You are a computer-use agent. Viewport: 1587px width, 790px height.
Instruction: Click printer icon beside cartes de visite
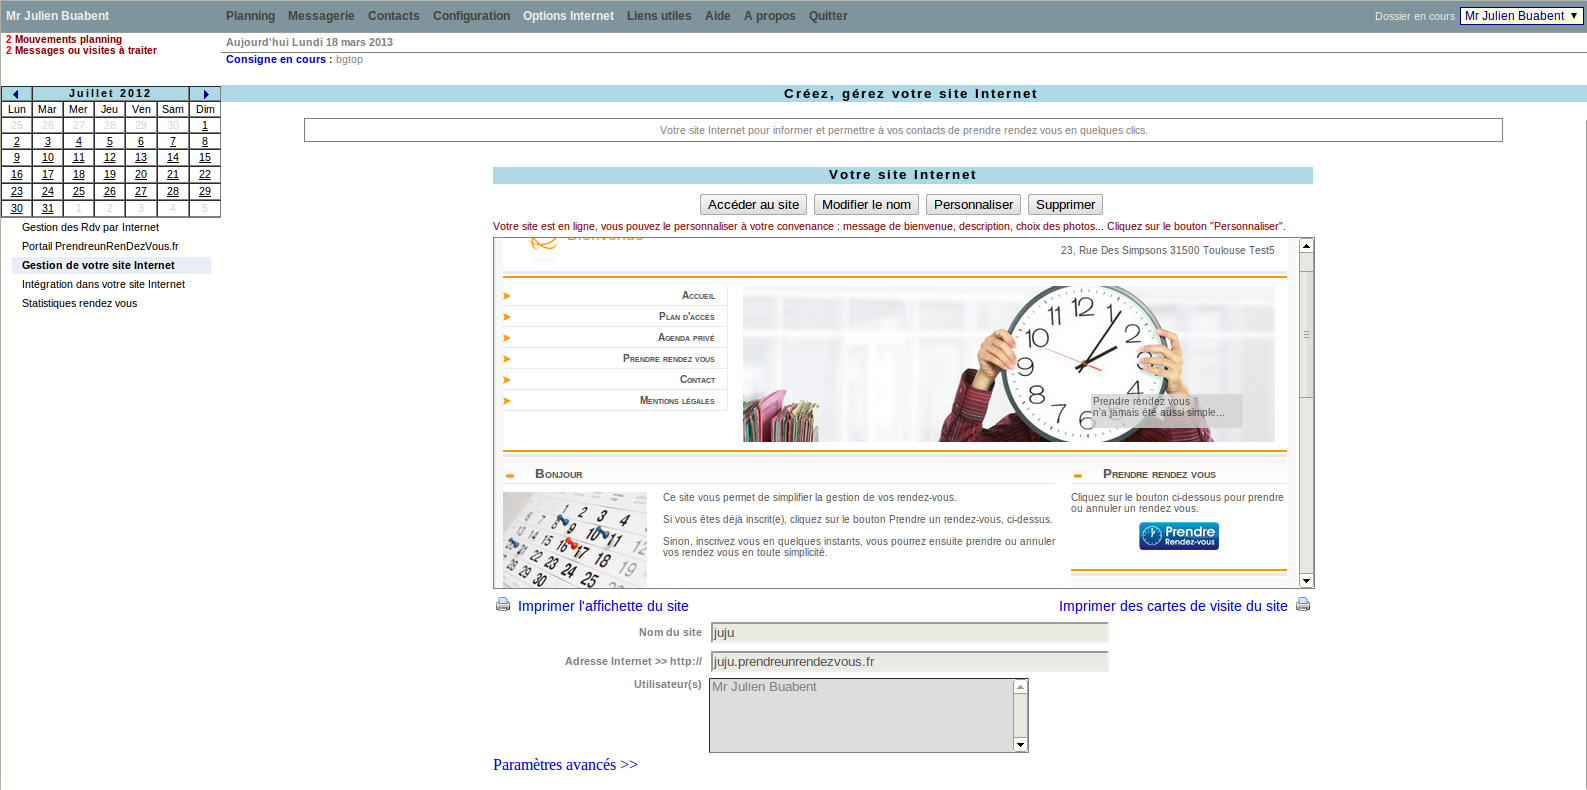pyautogui.click(x=1302, y=605)
